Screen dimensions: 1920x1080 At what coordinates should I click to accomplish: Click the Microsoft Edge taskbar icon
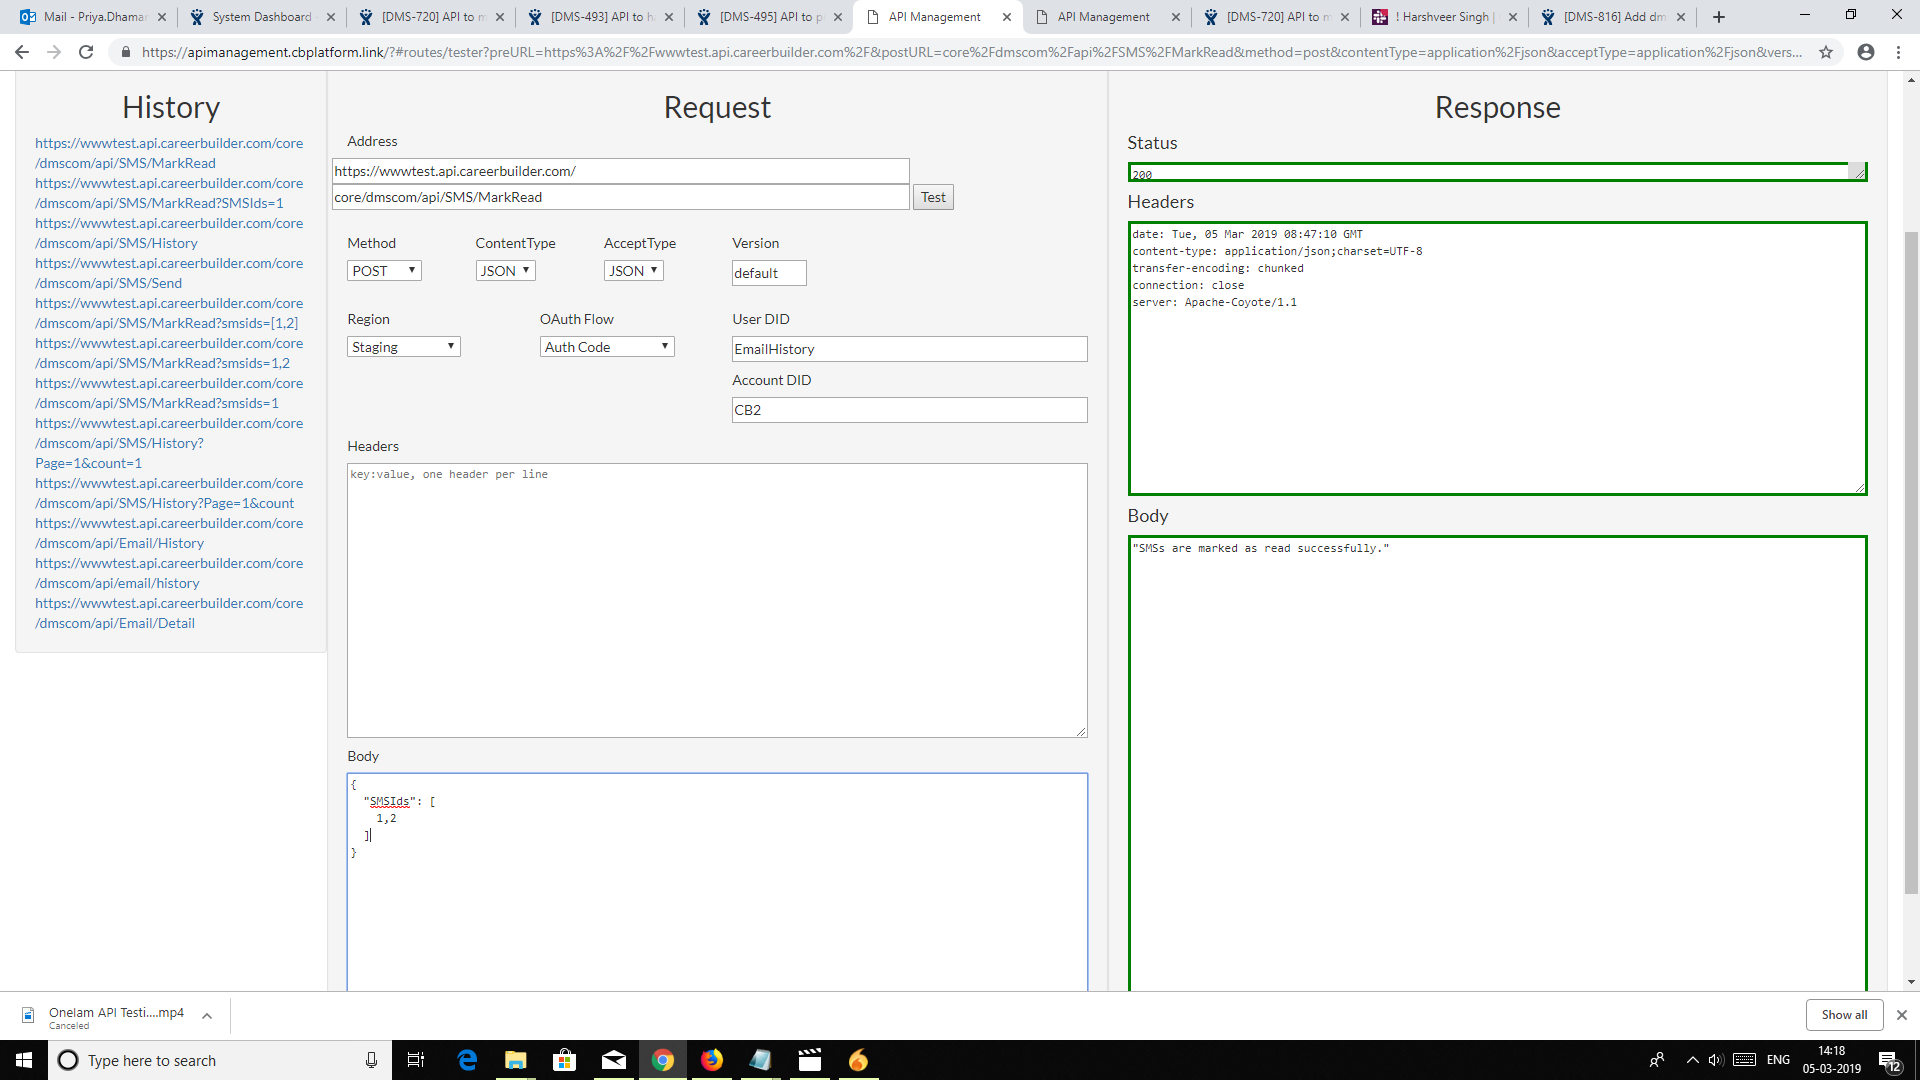467,1060
